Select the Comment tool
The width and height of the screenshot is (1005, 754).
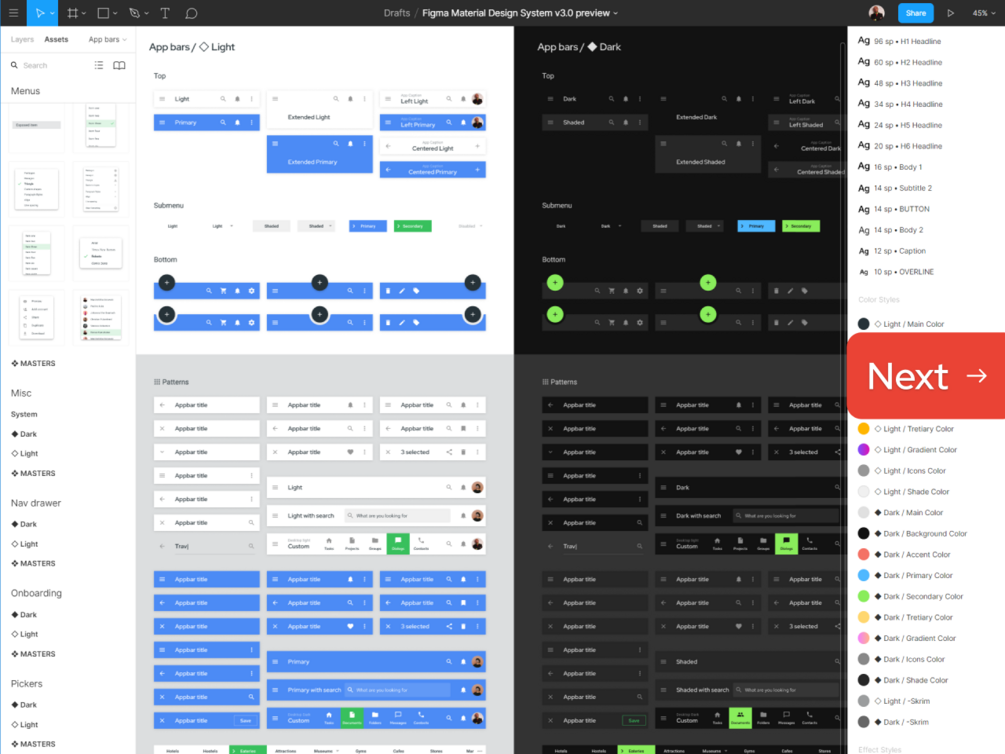point(191,13)
